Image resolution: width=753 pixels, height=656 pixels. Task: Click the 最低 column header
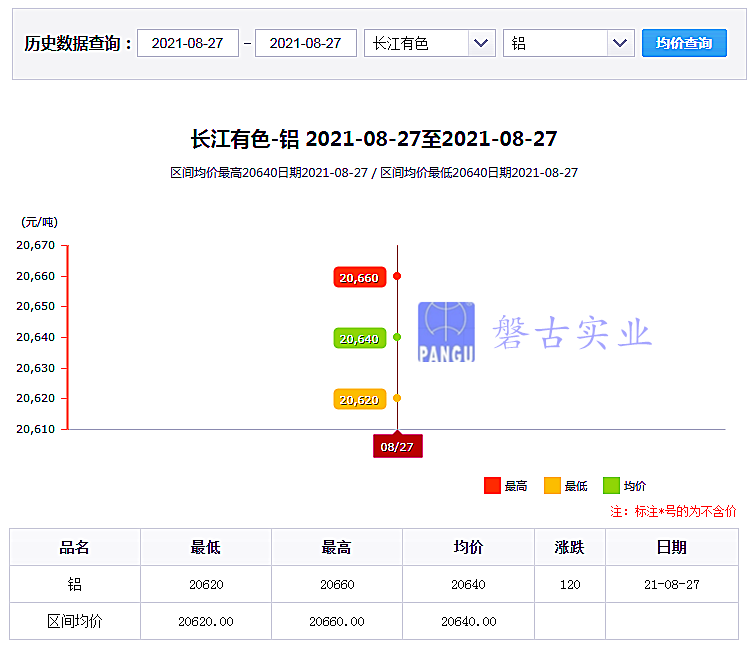(206, 547)
